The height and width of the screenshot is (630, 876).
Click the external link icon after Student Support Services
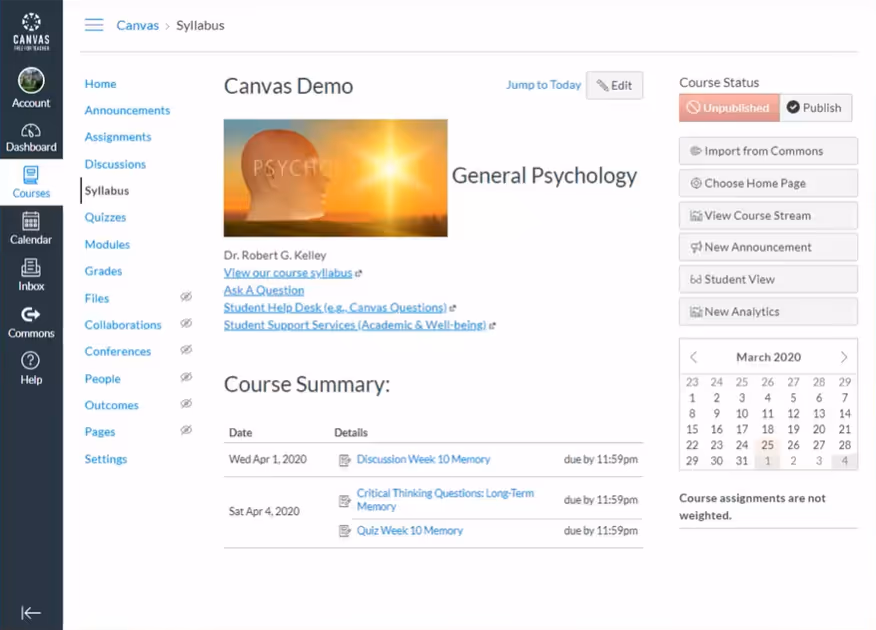(x=492, y=326)
